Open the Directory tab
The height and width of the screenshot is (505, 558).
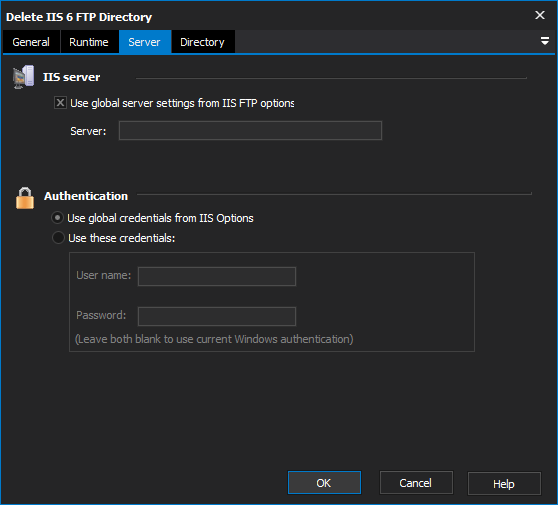202,42
